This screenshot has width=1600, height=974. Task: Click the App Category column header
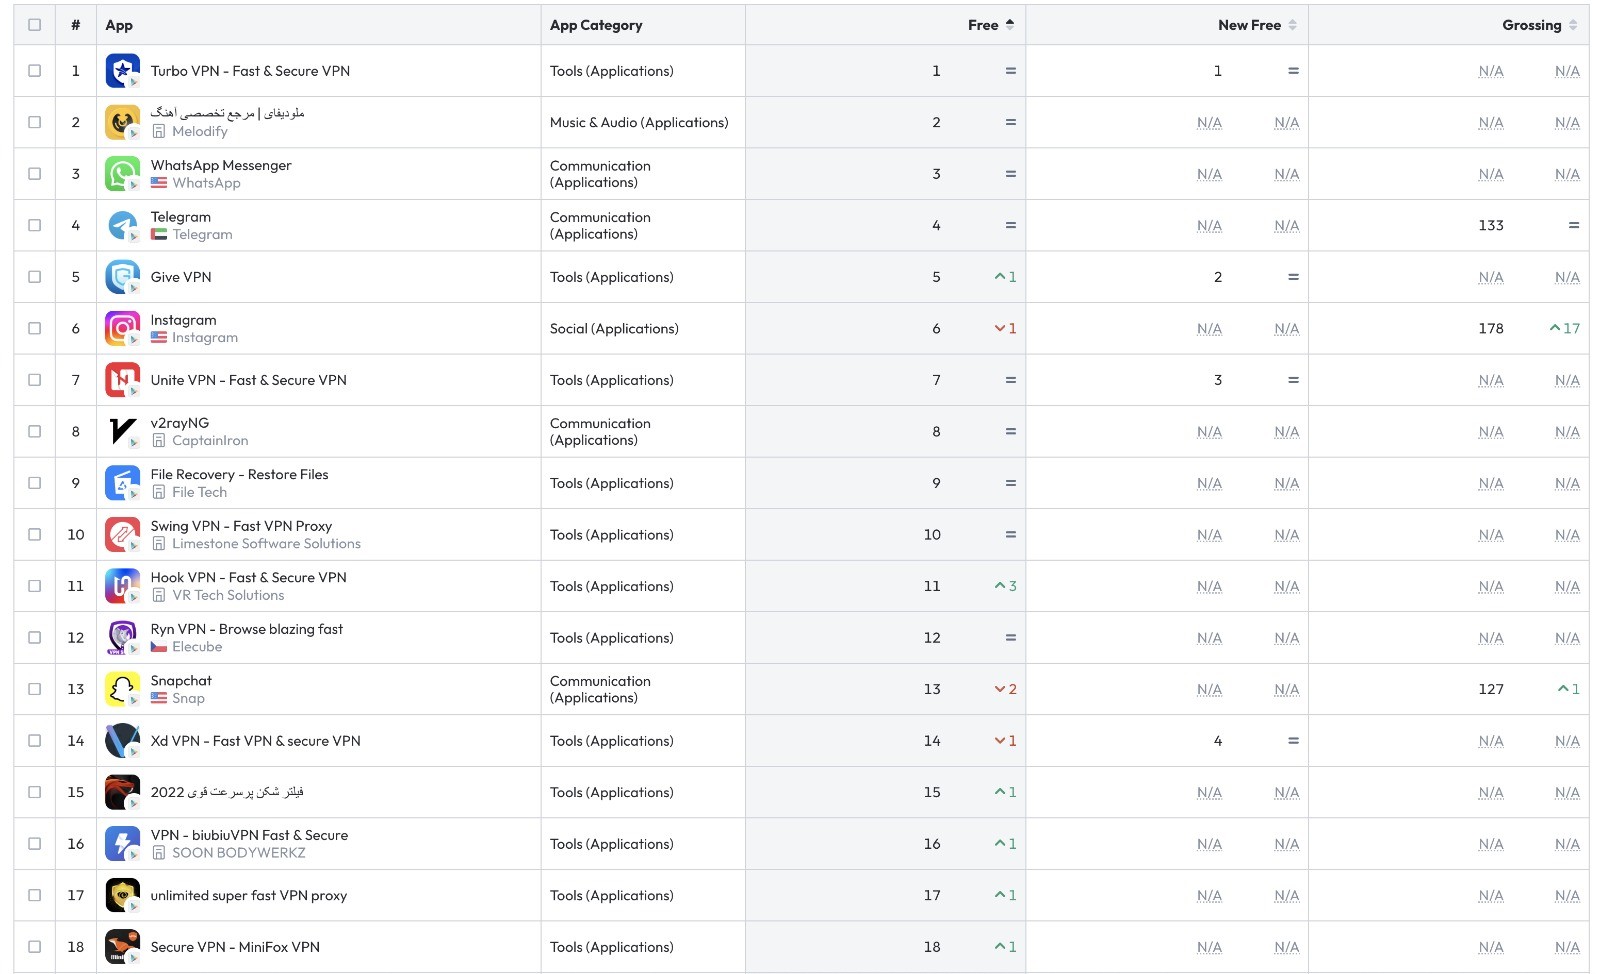[596, 25]
